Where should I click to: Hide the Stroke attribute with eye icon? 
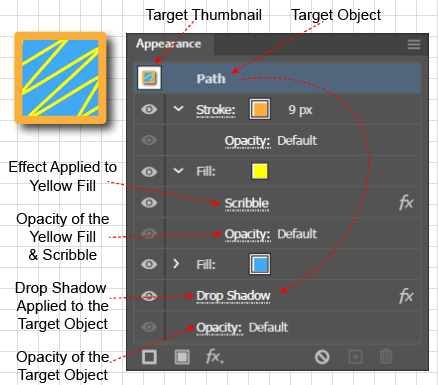(149, 109)
